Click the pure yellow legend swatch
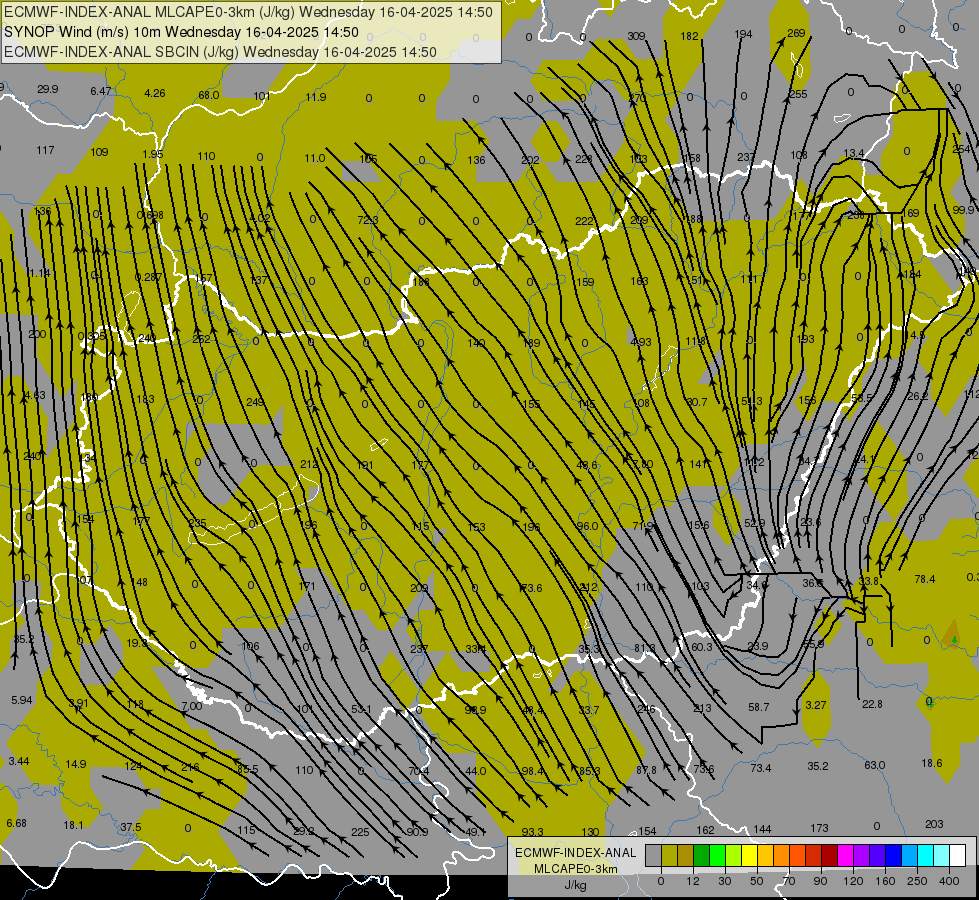This screenshot has width=979, height=900. tap(750, 855)
